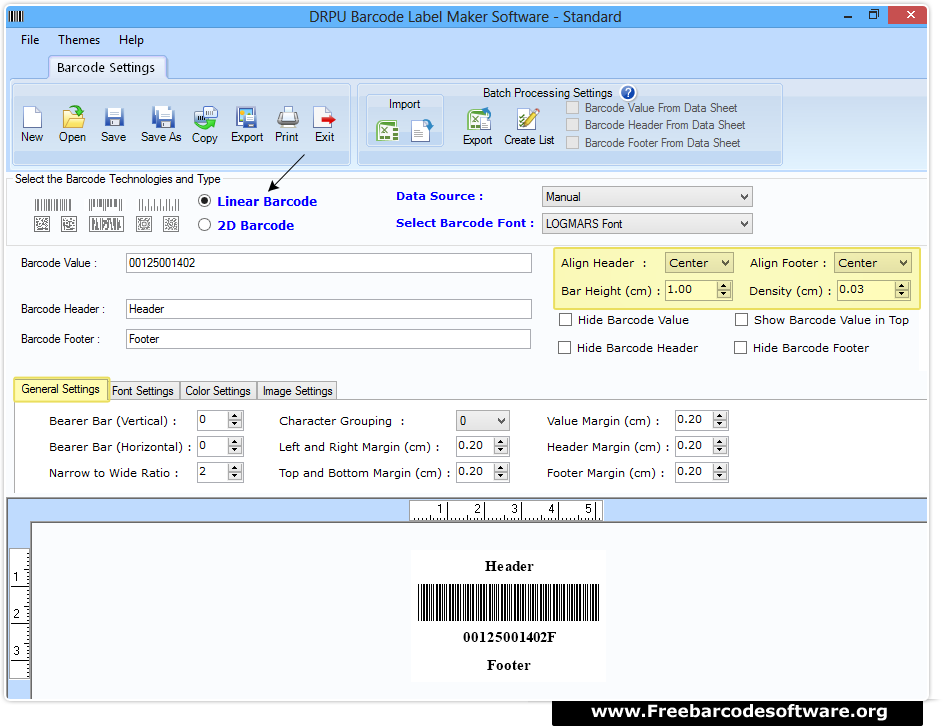
Task: Click the Barcode Footer input field
Action: coord(328,339)
